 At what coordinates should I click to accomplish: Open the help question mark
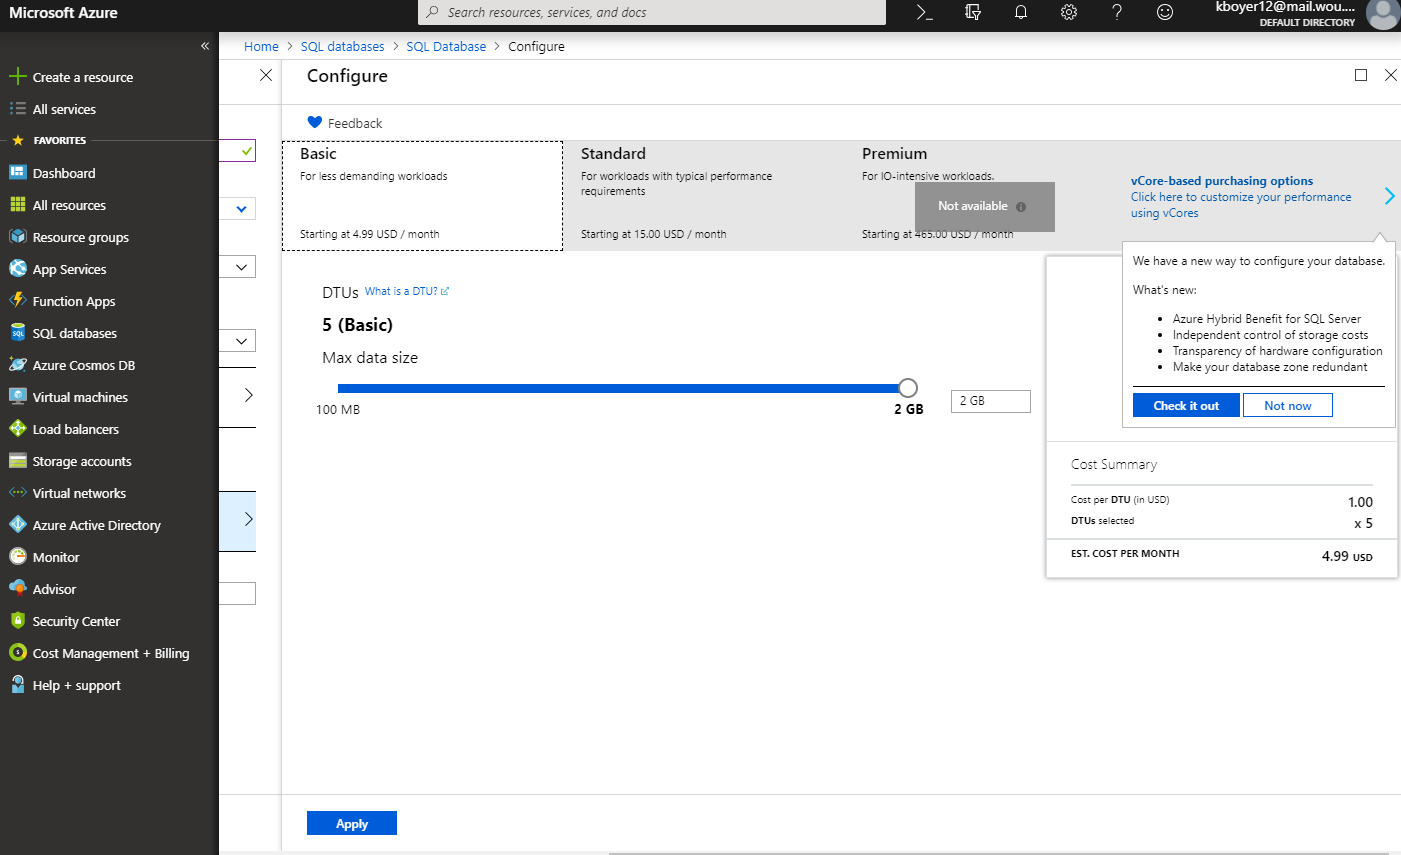[1117, 12]
